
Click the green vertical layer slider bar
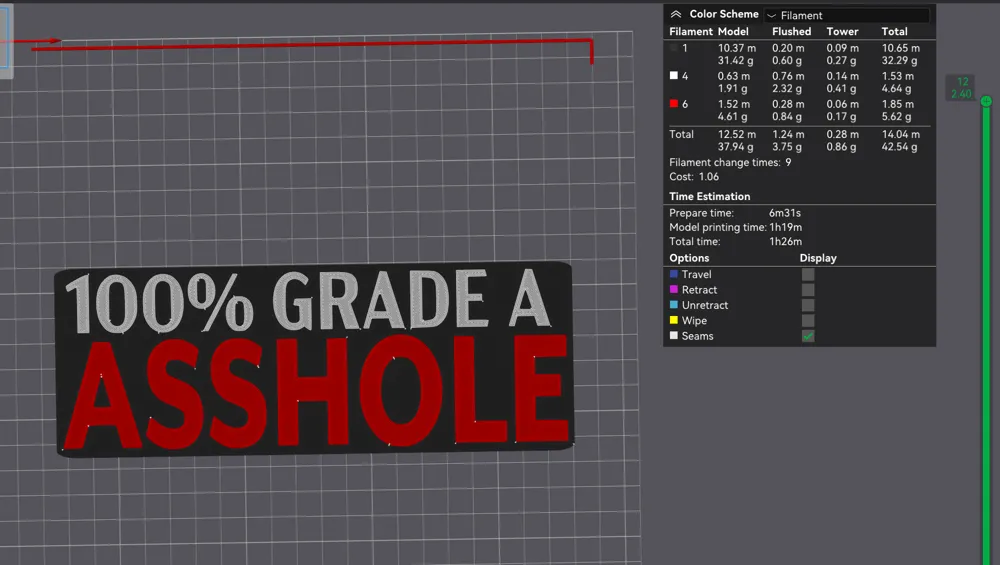pos(986,335)
